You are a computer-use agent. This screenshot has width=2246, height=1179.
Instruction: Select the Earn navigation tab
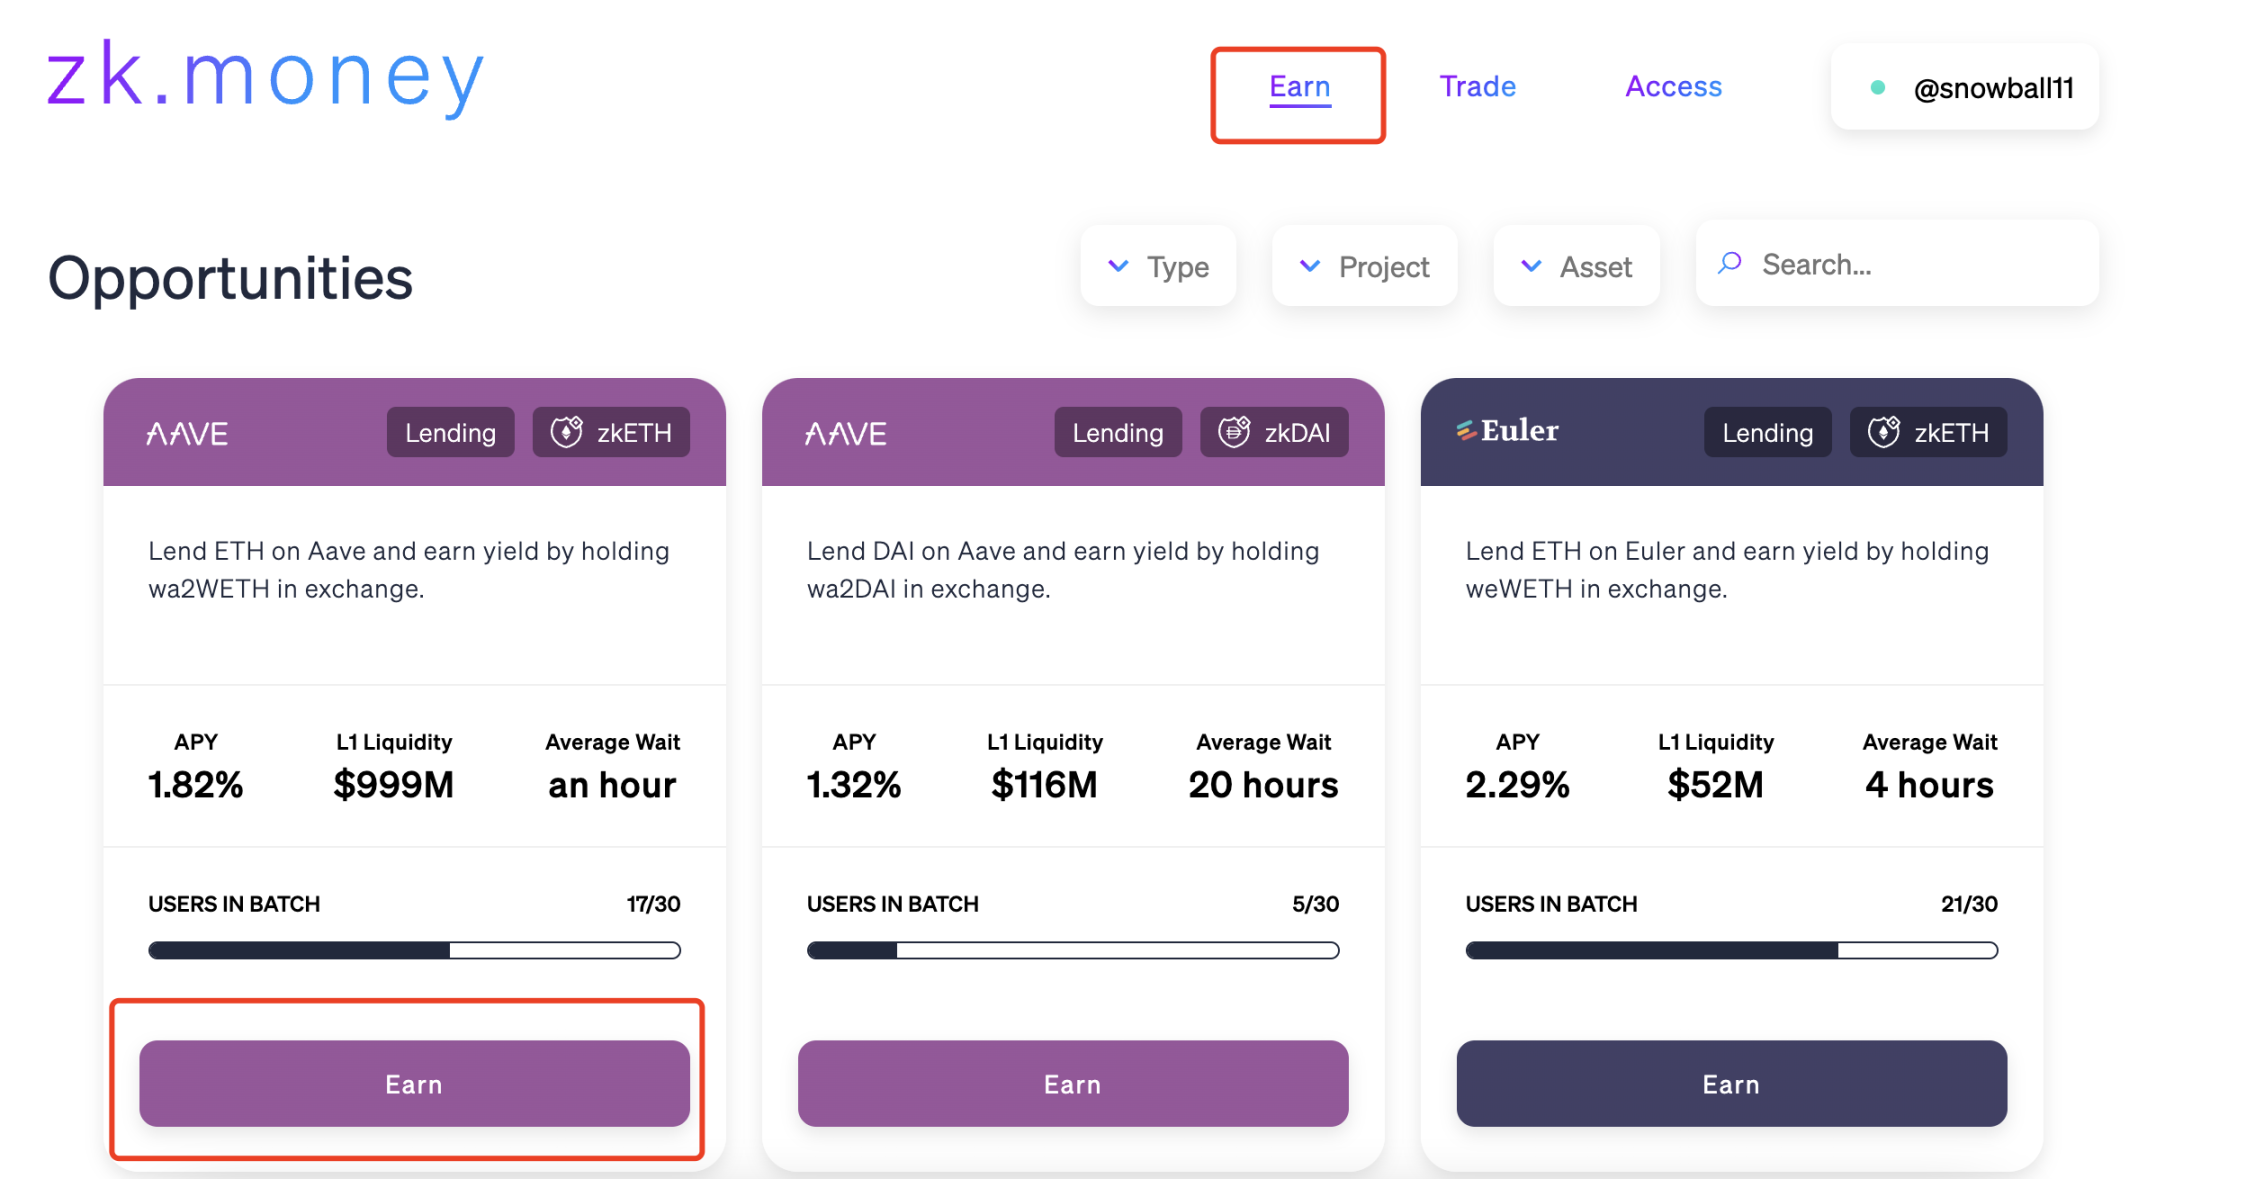1299,87
